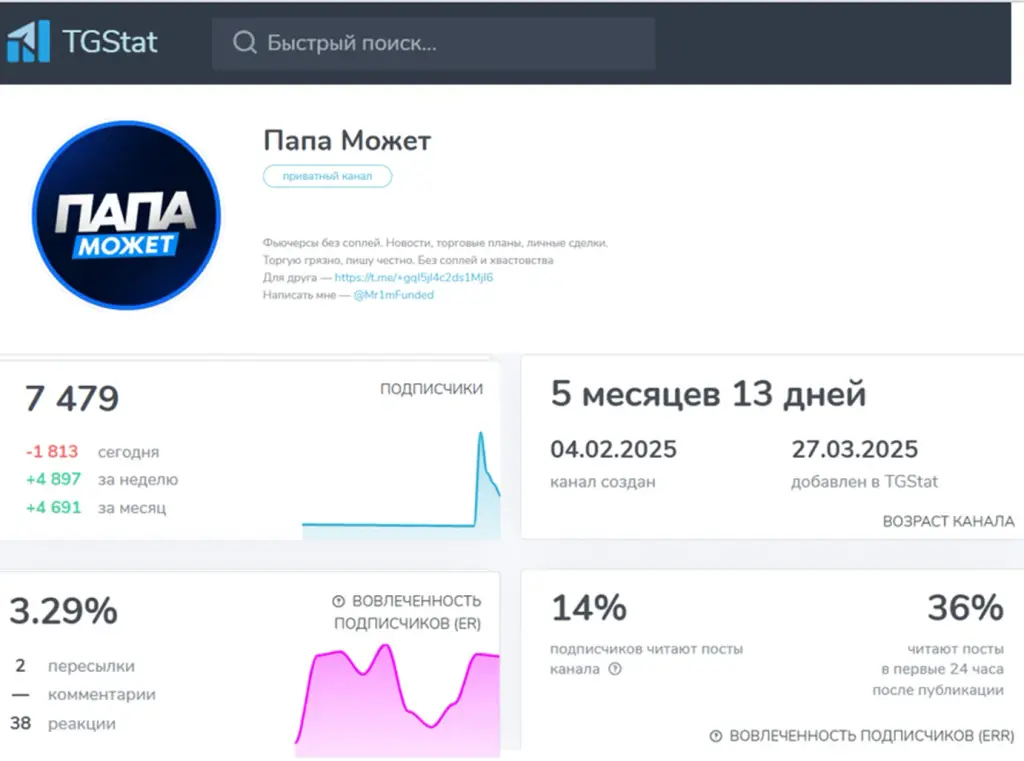Viewport: 1024px width, 761px height.
Task: Click the ВОЗРАСТ КАНАЛА label
Action: pos(948,521)
